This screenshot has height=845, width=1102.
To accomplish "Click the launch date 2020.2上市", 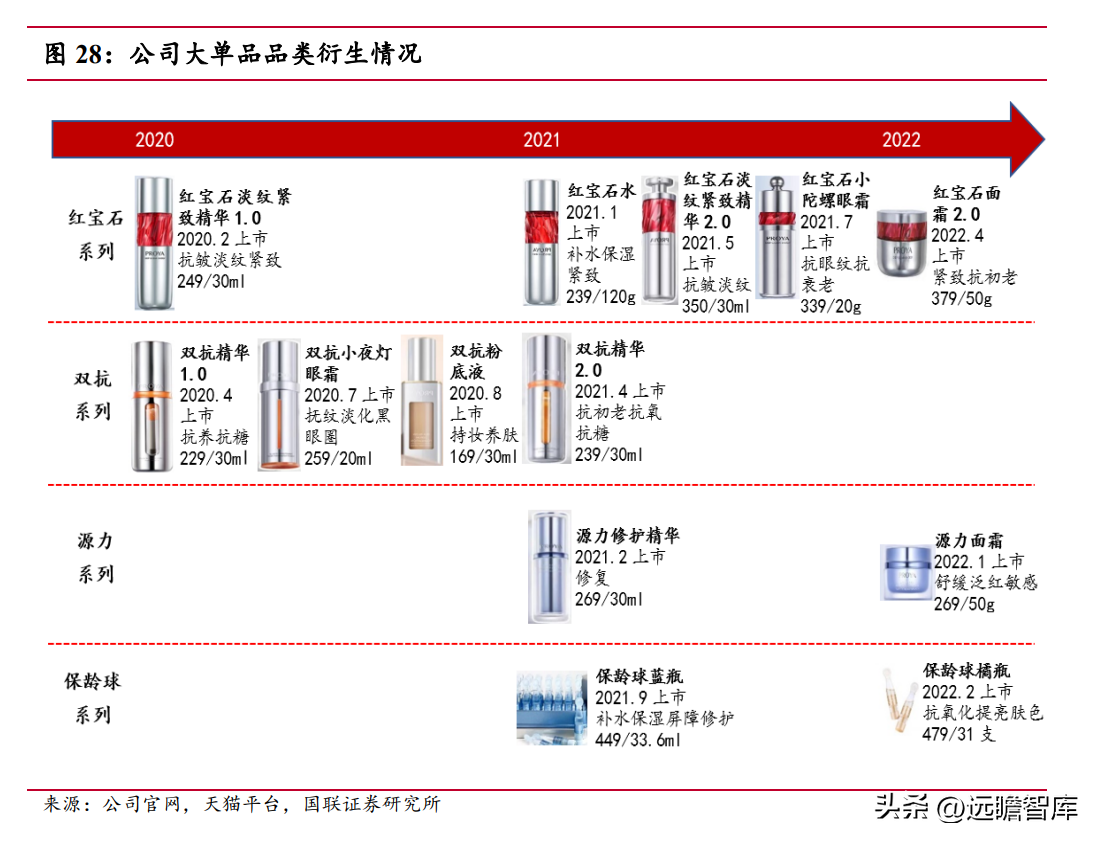I will coord(222,239).
